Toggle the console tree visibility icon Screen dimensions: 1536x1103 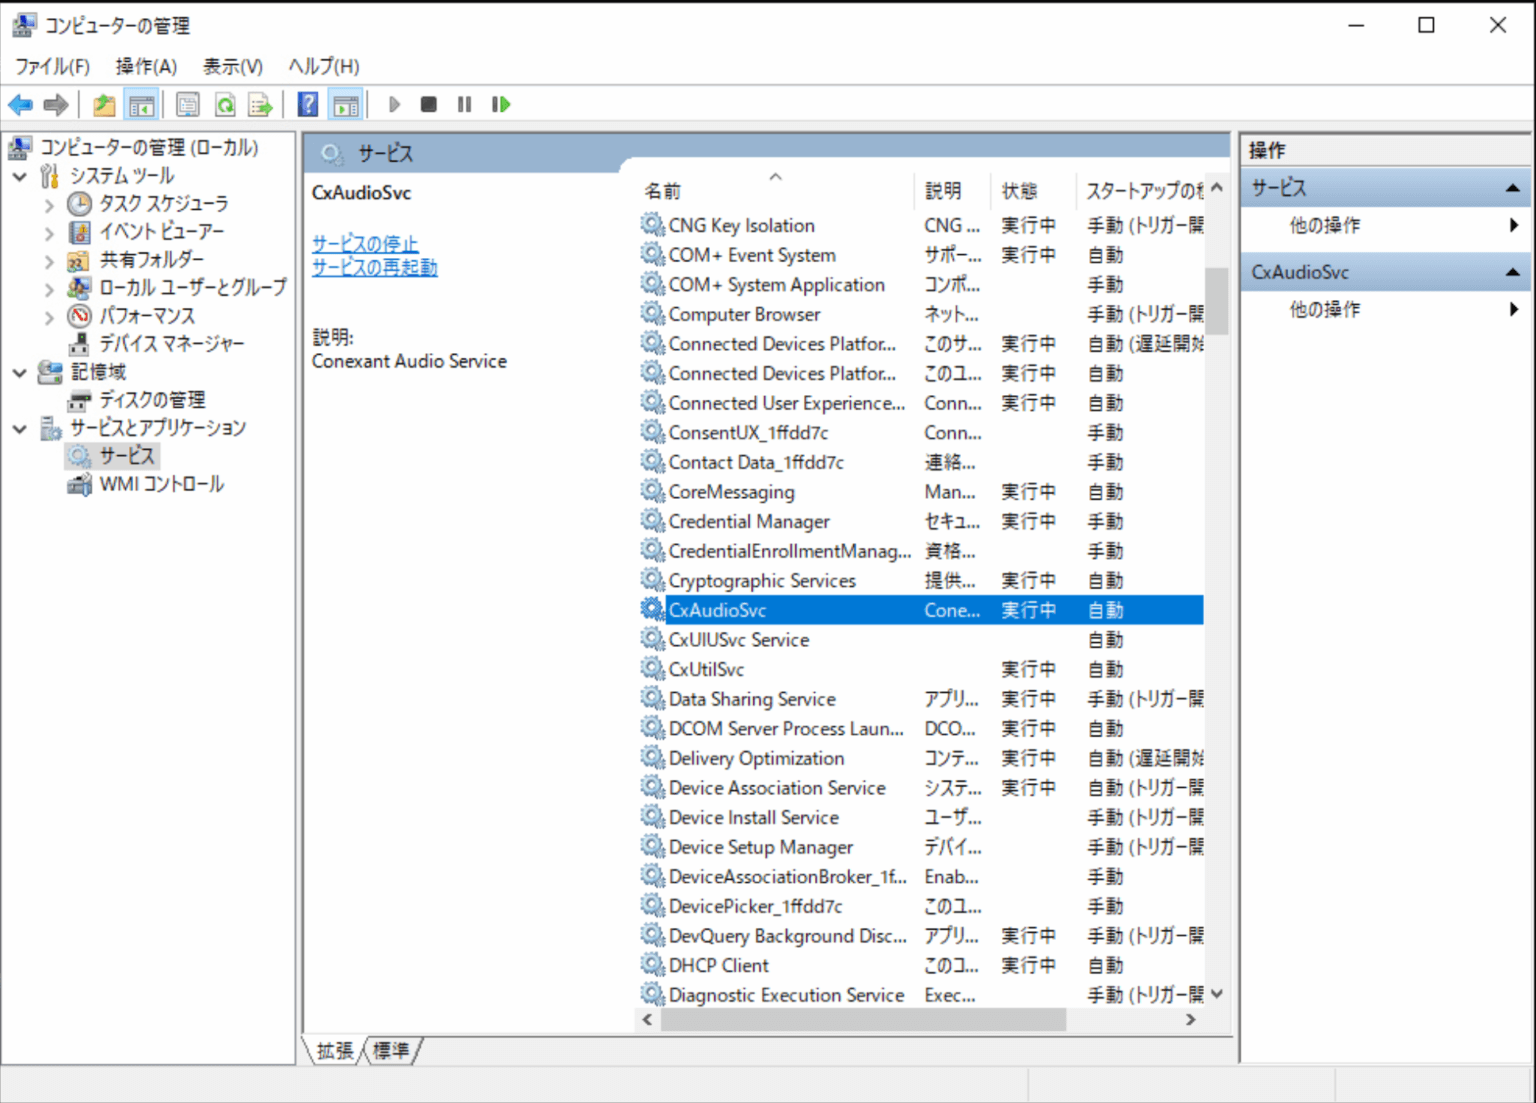[x=141, y=104]
